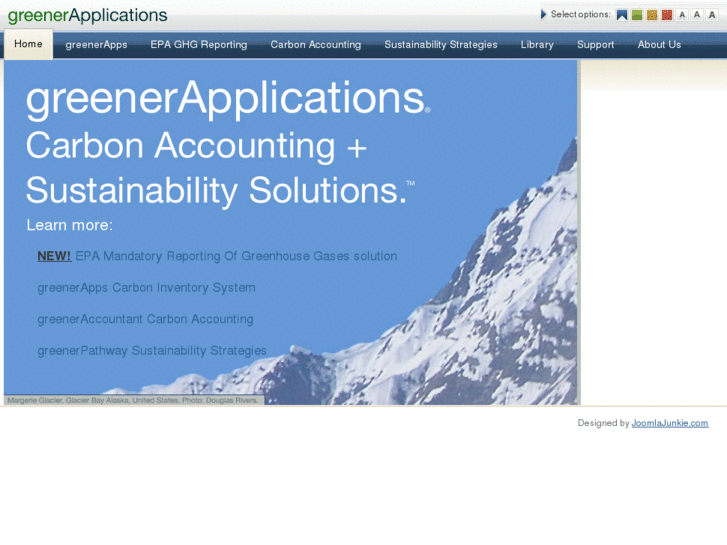Image resolution: width=727 pixels, height=545 pixels.
Task: Click the Select options: label
Action: coord(581,14)
